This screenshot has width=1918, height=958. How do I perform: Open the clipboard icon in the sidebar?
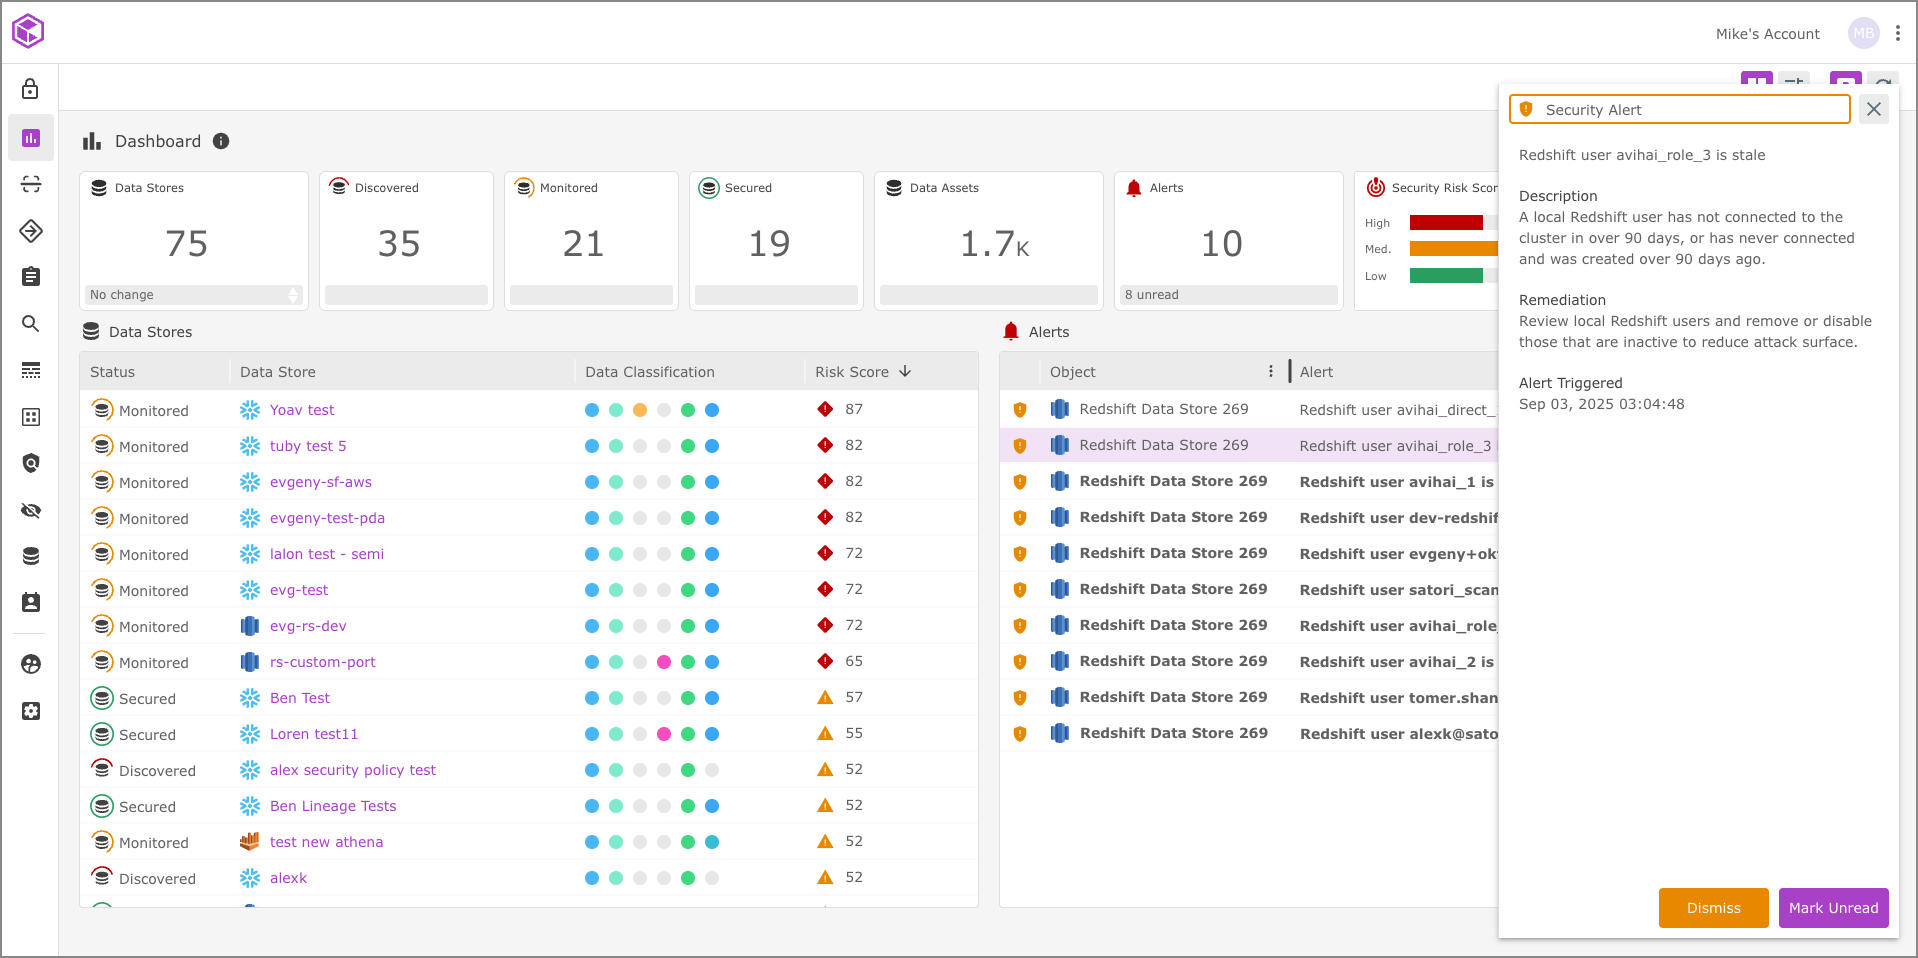pyautogui.click(x=30, y=277)
